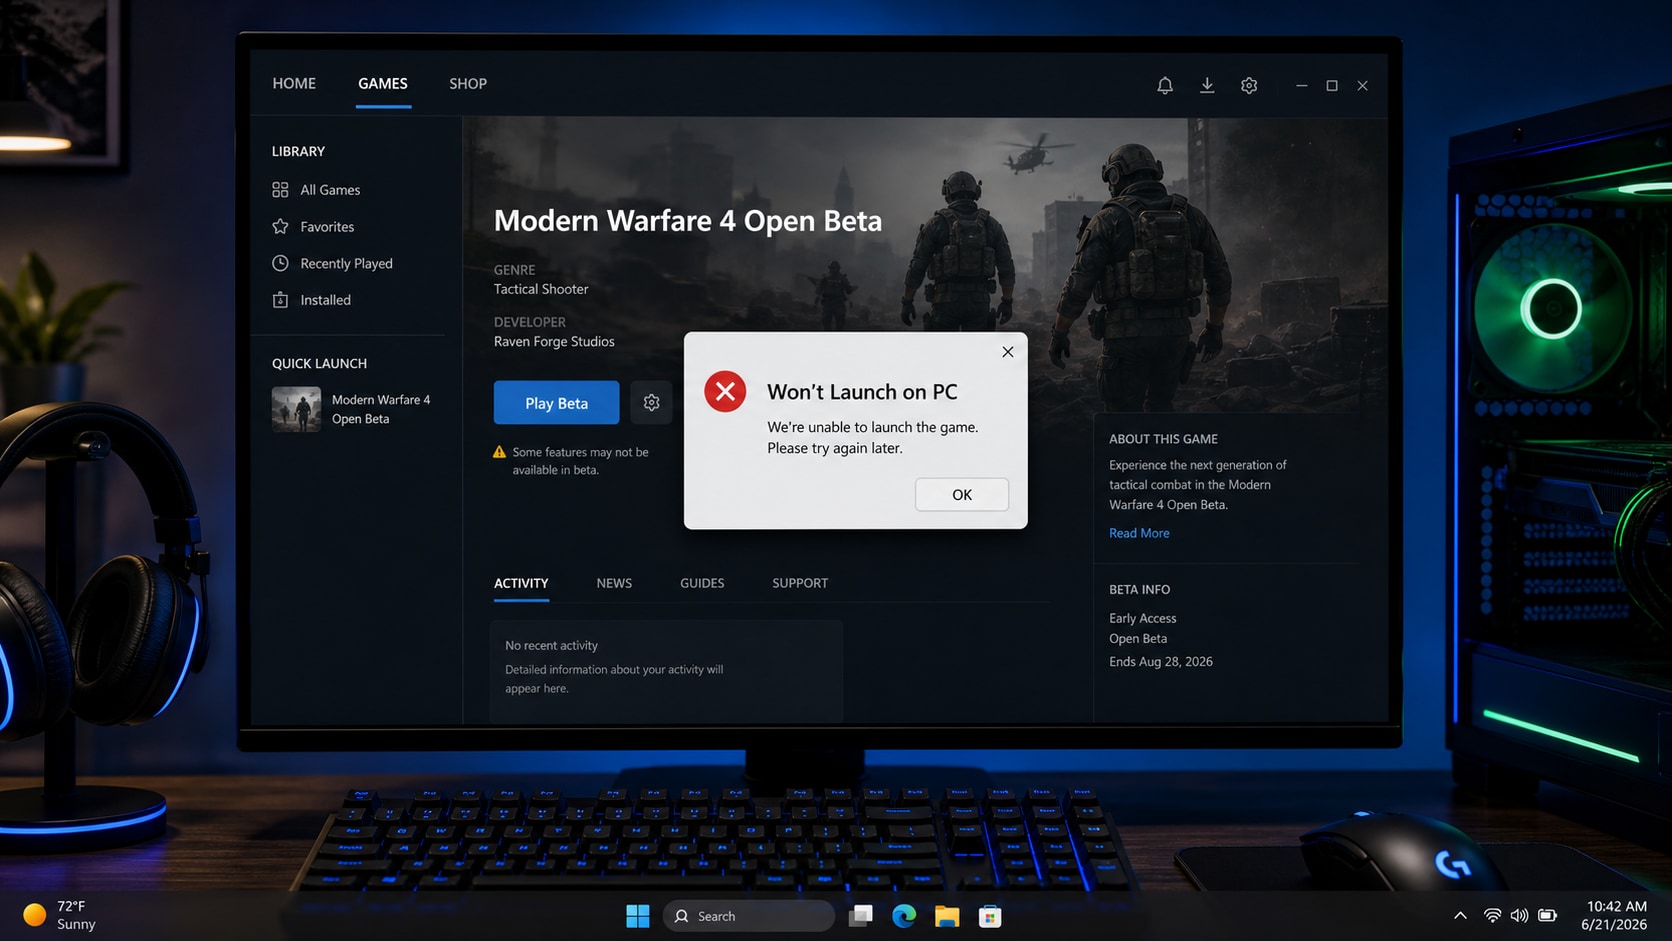Click the 'Experience the next generation' description
Viewport: 1672px width, 941px height.
coord(1197,485)
